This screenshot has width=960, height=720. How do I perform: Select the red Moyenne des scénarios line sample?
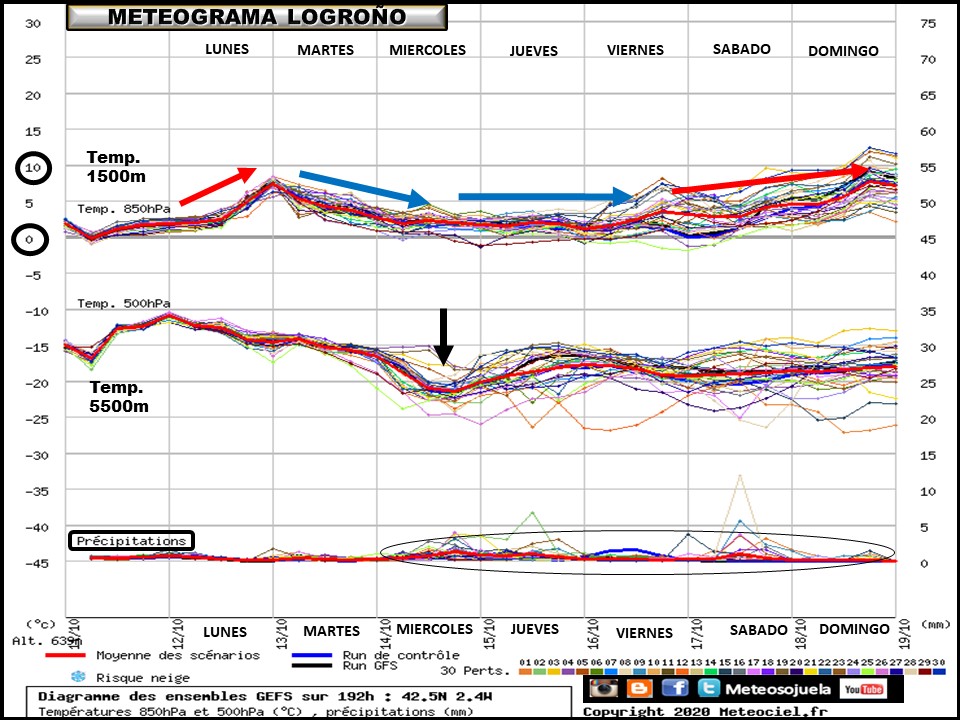point(65,656)
